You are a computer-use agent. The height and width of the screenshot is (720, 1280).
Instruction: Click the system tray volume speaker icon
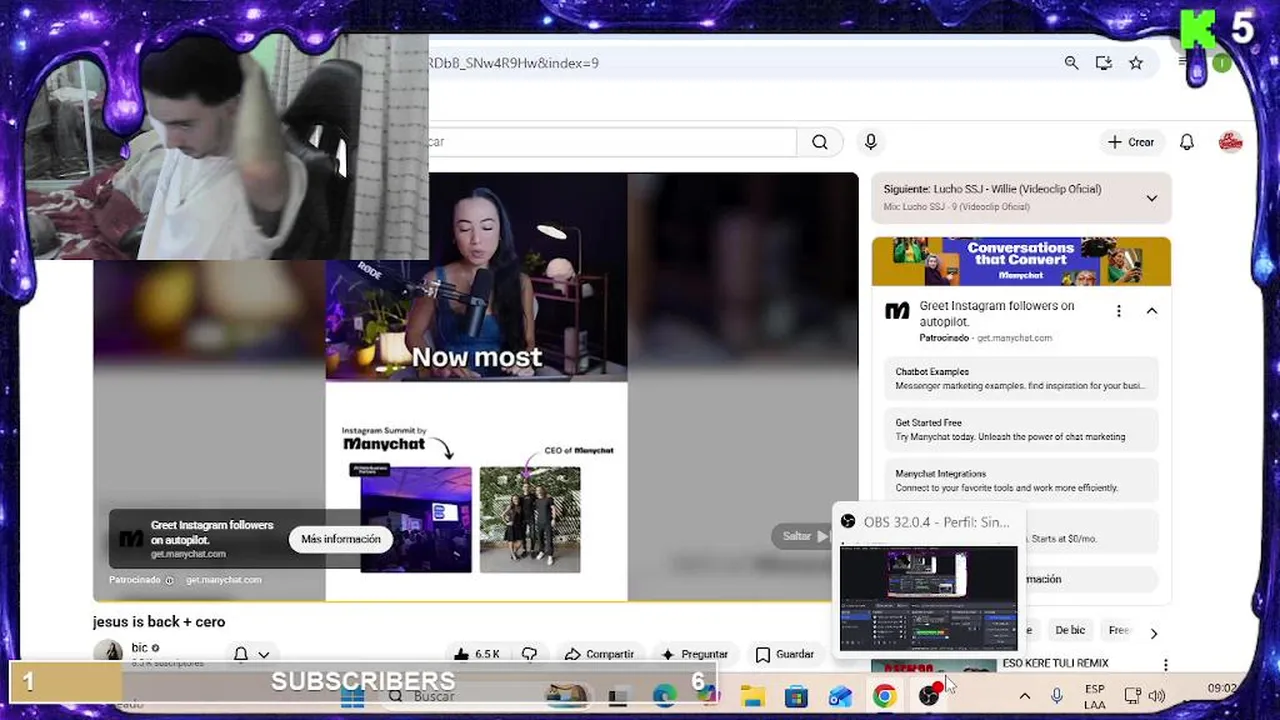click(1157, 696)
